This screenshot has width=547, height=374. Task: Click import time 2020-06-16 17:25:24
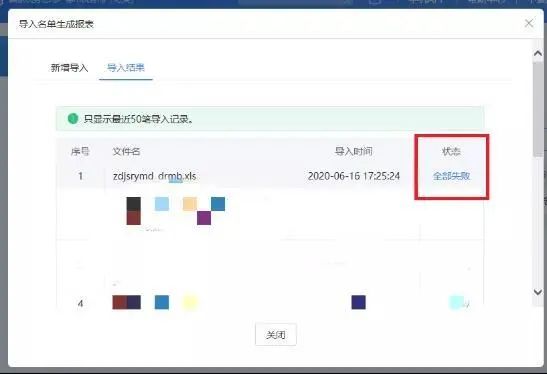click(354, 176)
